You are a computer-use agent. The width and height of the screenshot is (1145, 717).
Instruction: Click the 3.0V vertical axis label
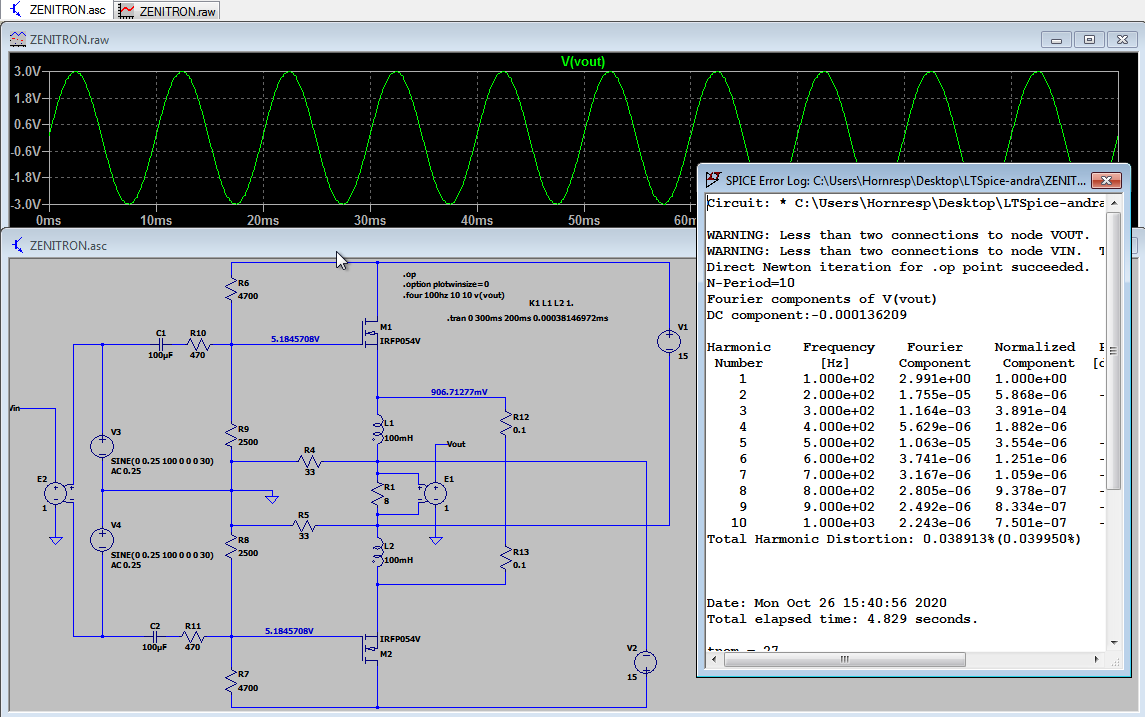[x=27, y=72]
